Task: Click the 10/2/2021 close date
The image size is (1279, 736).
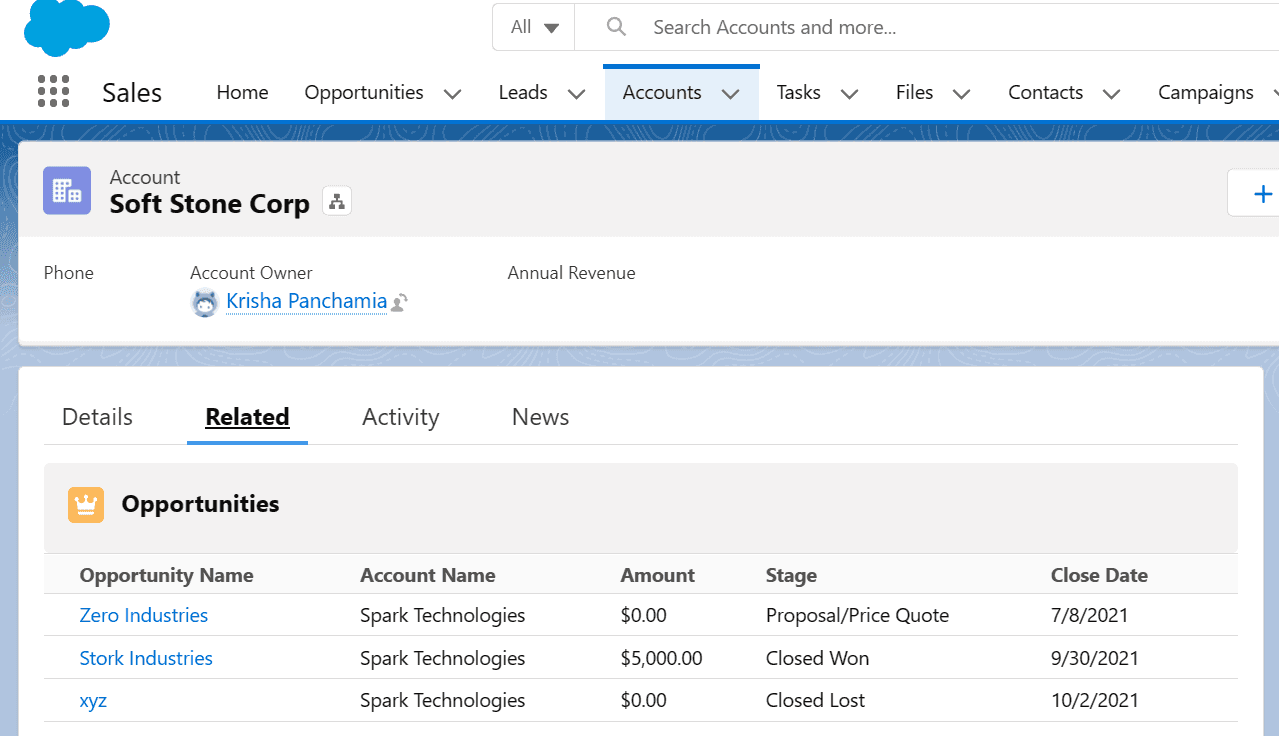Action: [1095, 700]
